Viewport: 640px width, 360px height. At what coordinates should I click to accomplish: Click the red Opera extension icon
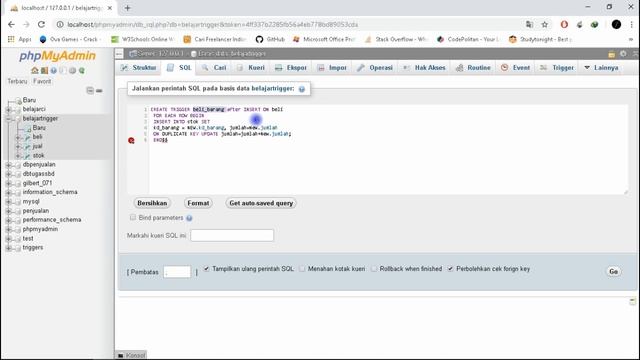click(564, 24)
